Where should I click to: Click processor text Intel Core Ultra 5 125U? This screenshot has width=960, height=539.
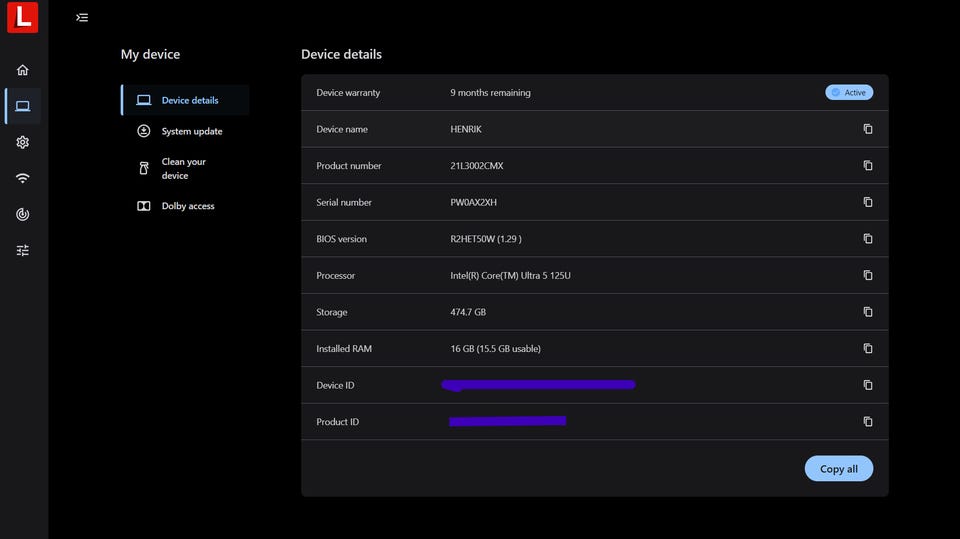point(511,276)
